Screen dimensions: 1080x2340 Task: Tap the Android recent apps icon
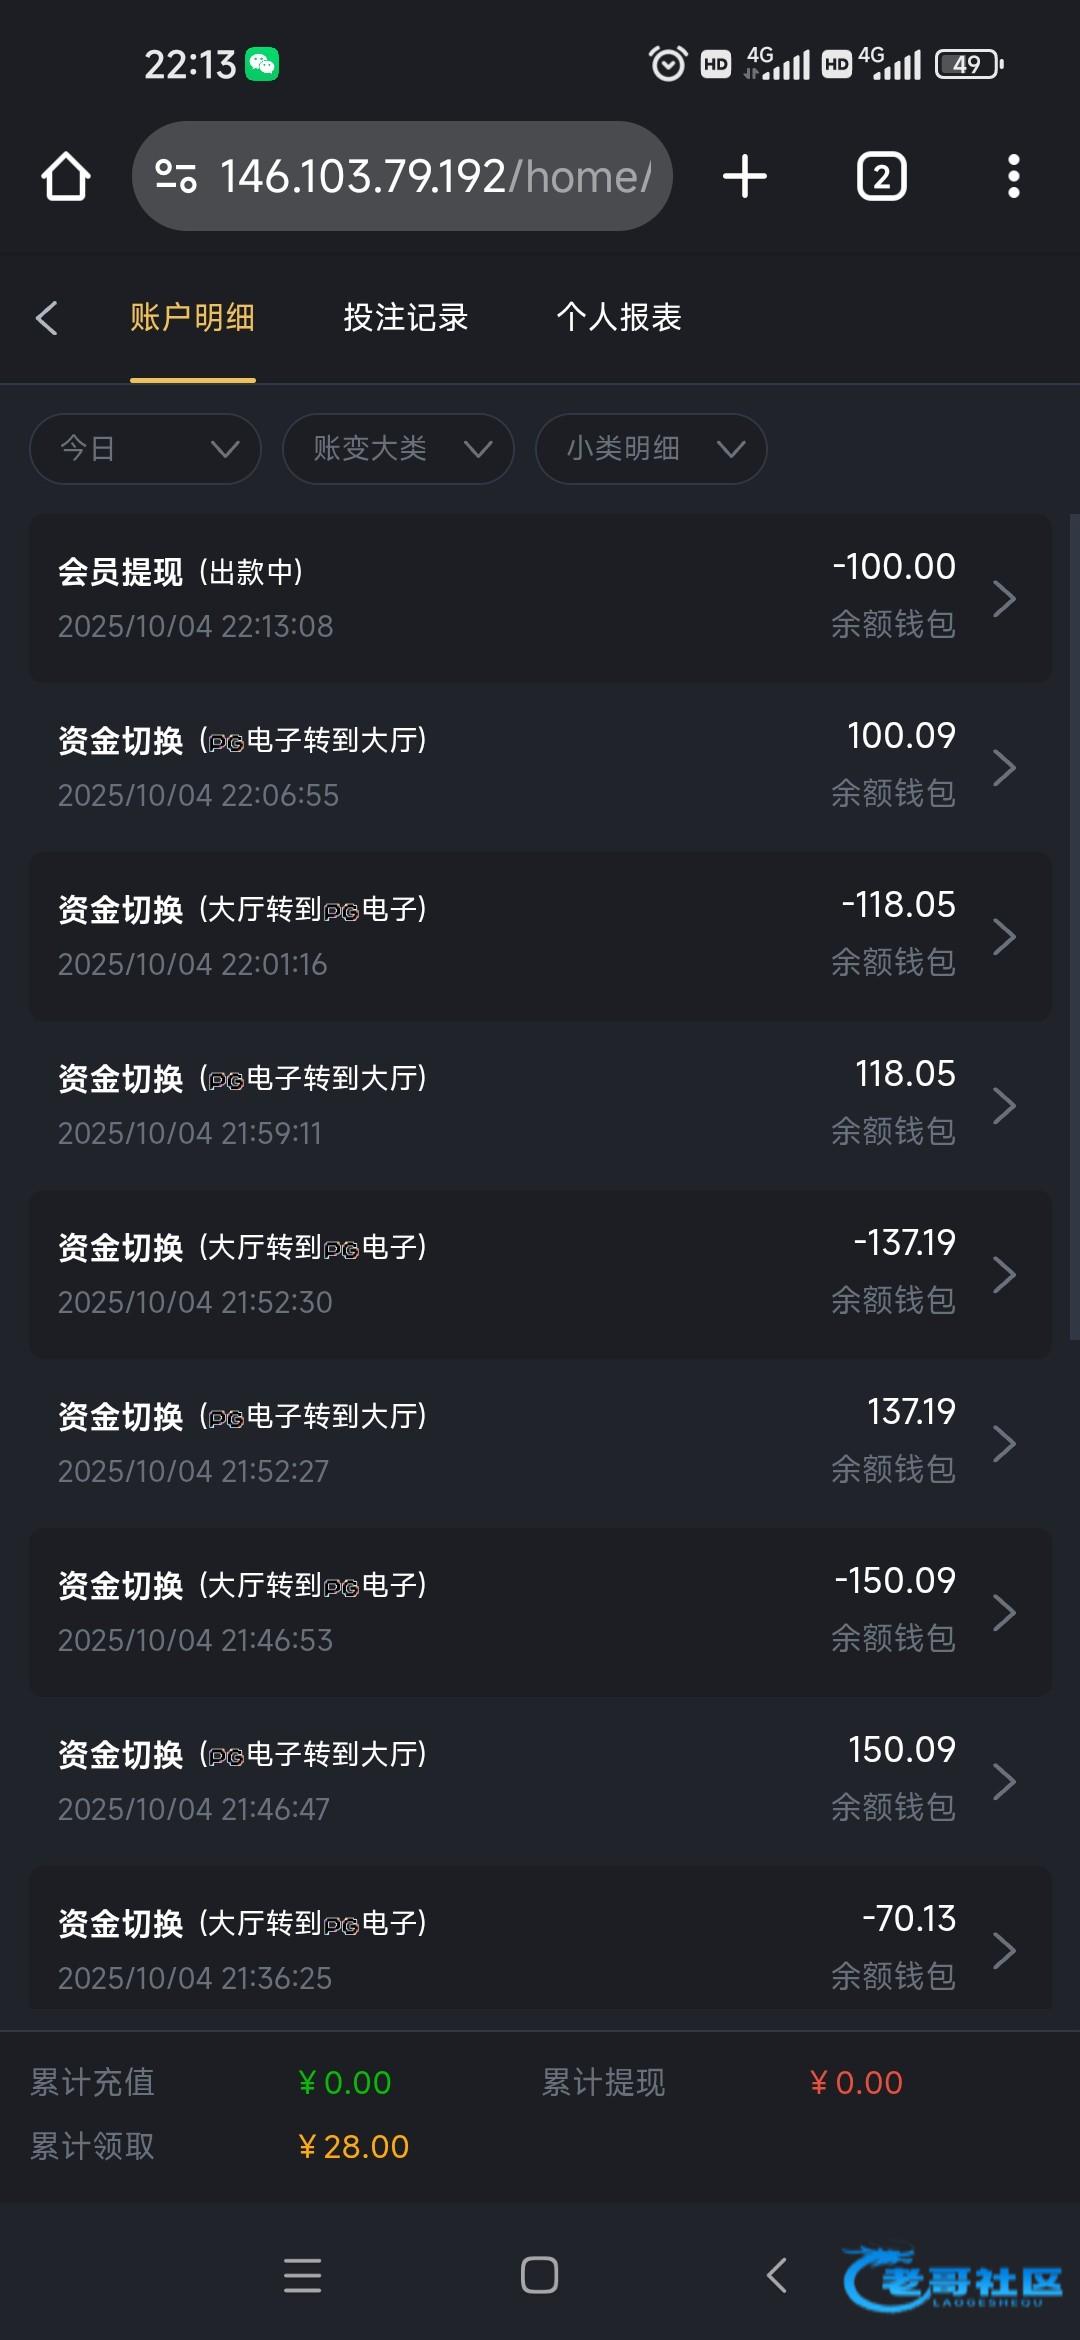[302, 2275]
